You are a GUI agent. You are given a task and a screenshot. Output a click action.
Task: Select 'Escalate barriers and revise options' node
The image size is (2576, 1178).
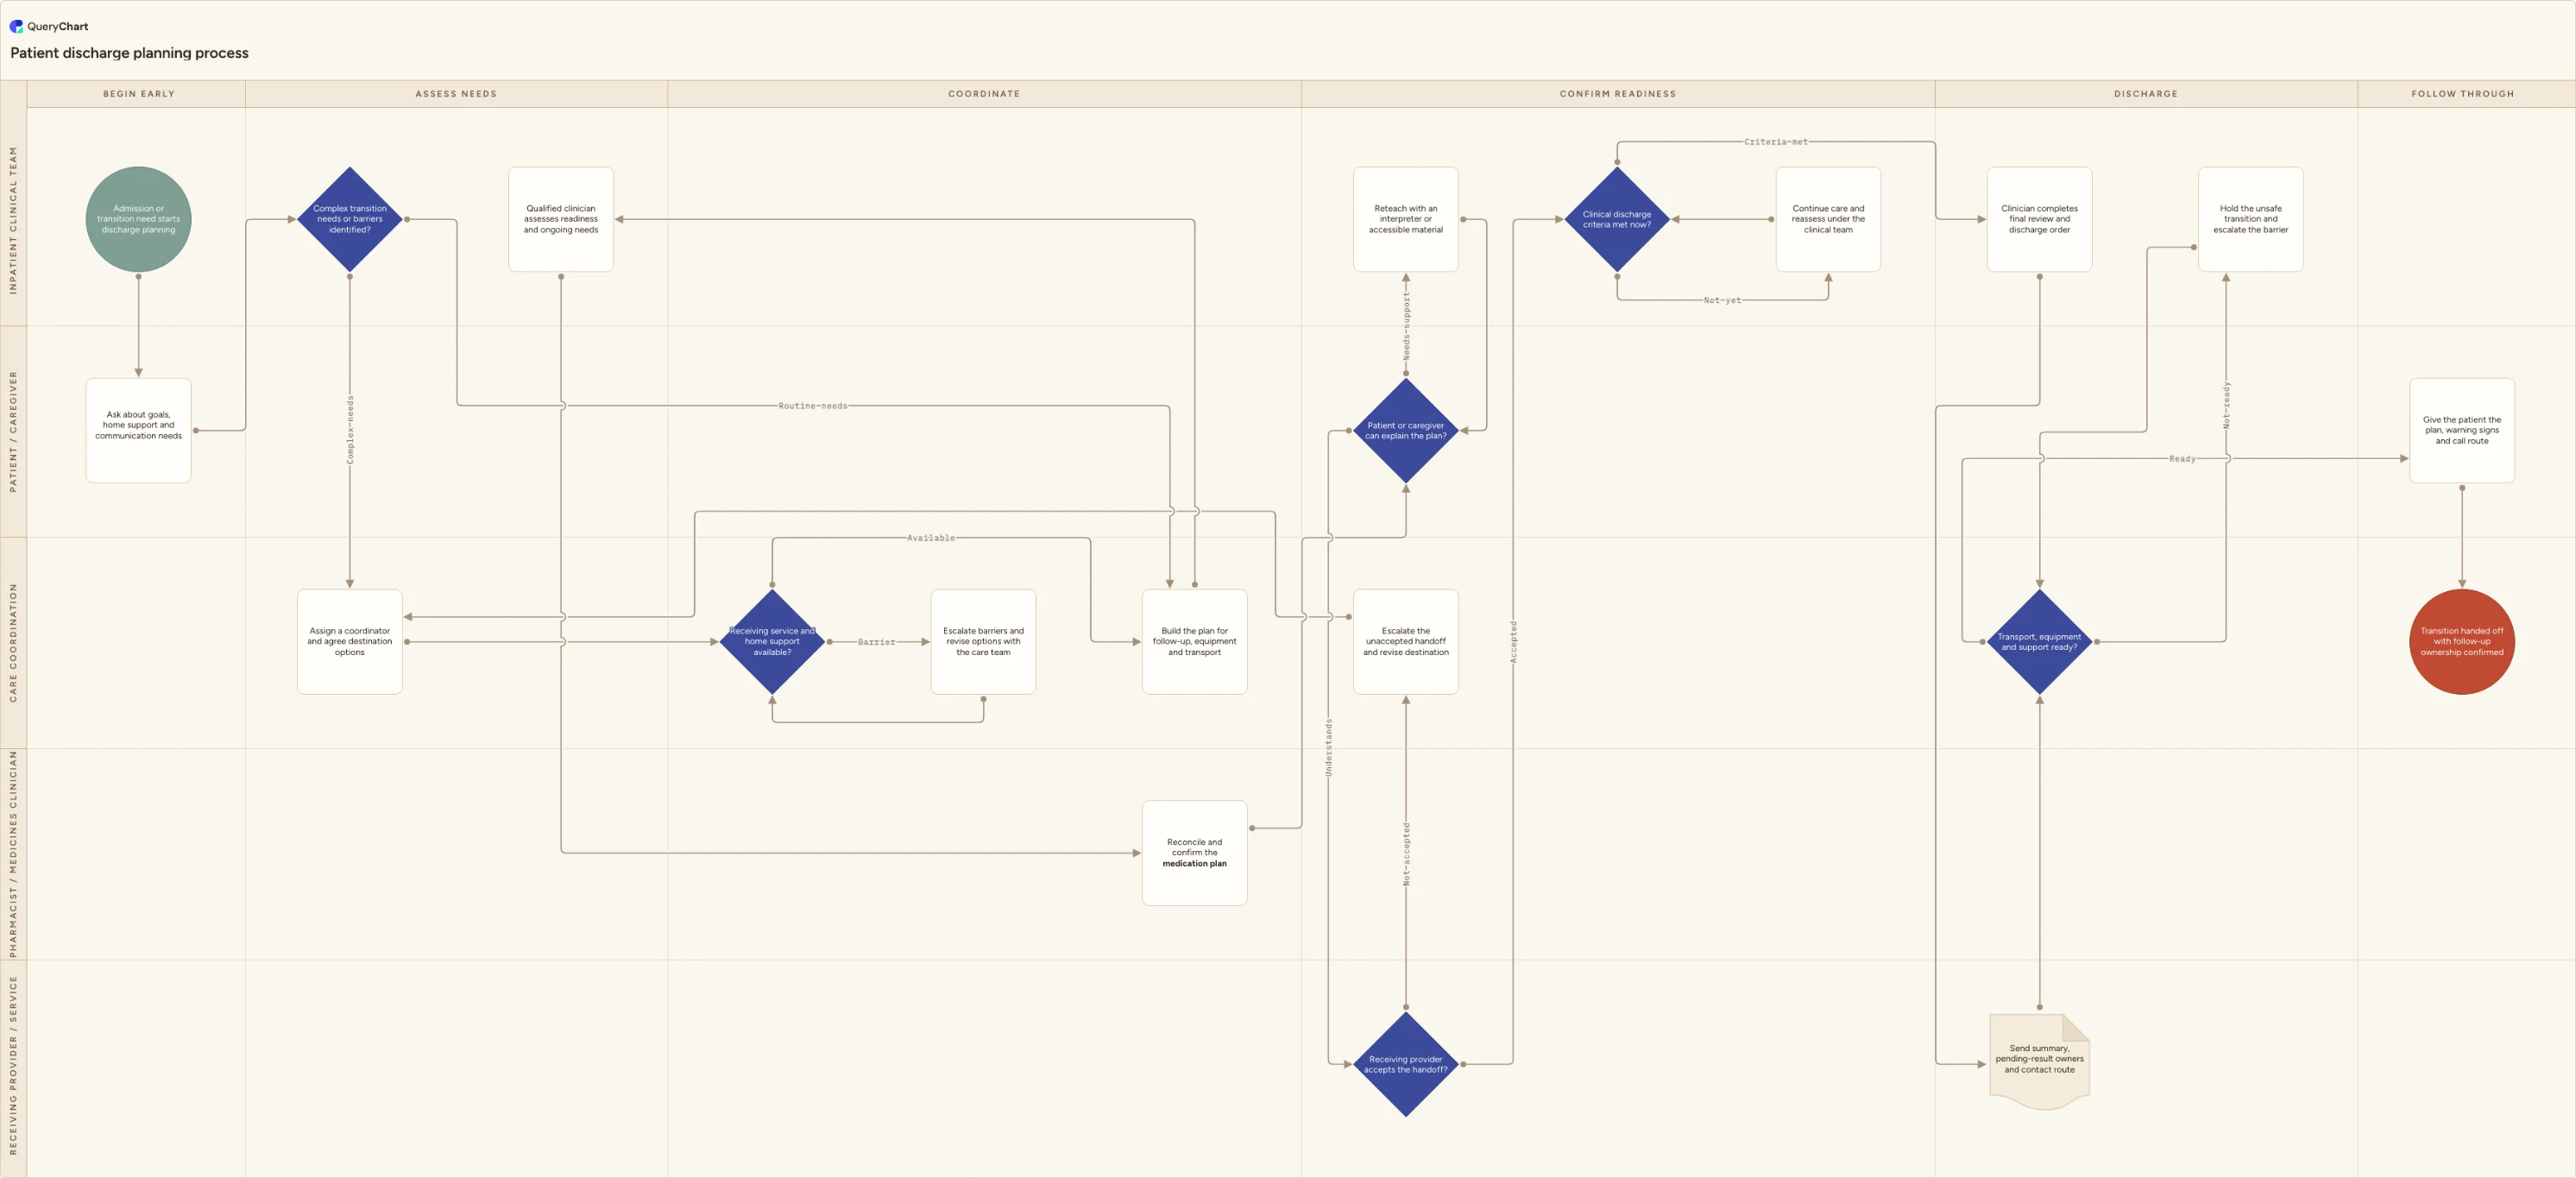pyautogui.click(x=983, y=641)
